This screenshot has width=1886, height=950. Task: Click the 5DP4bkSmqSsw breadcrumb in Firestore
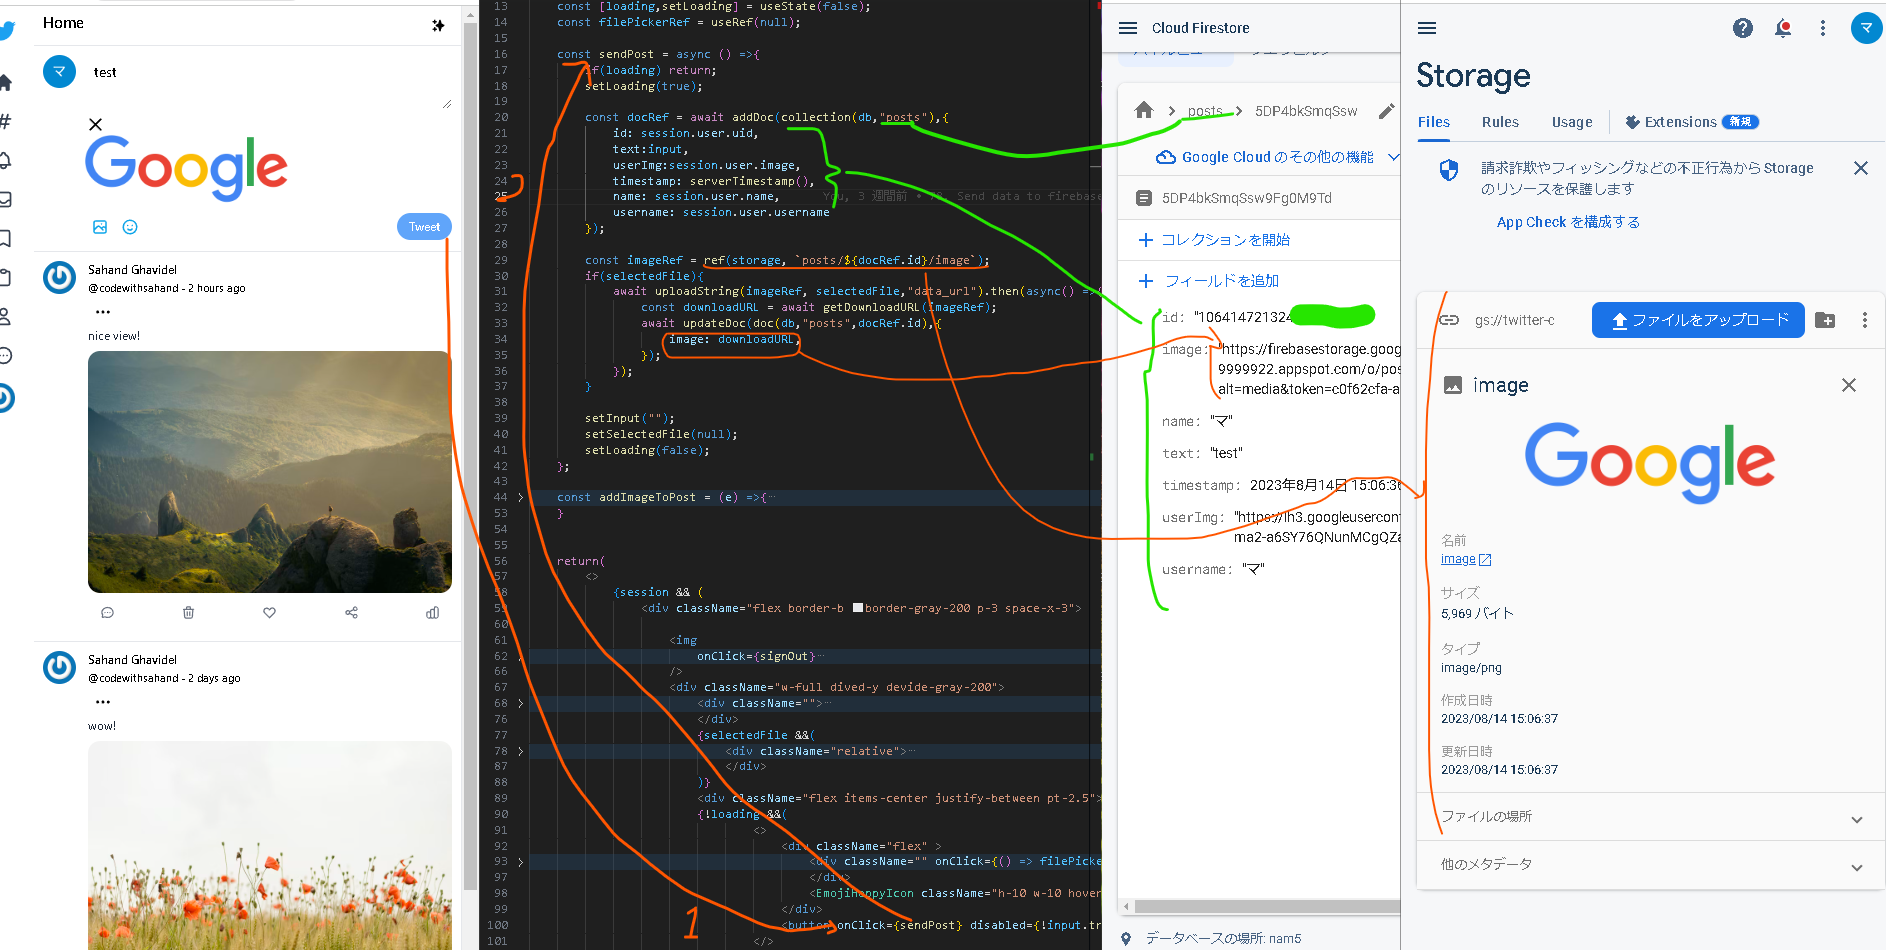1306,111
